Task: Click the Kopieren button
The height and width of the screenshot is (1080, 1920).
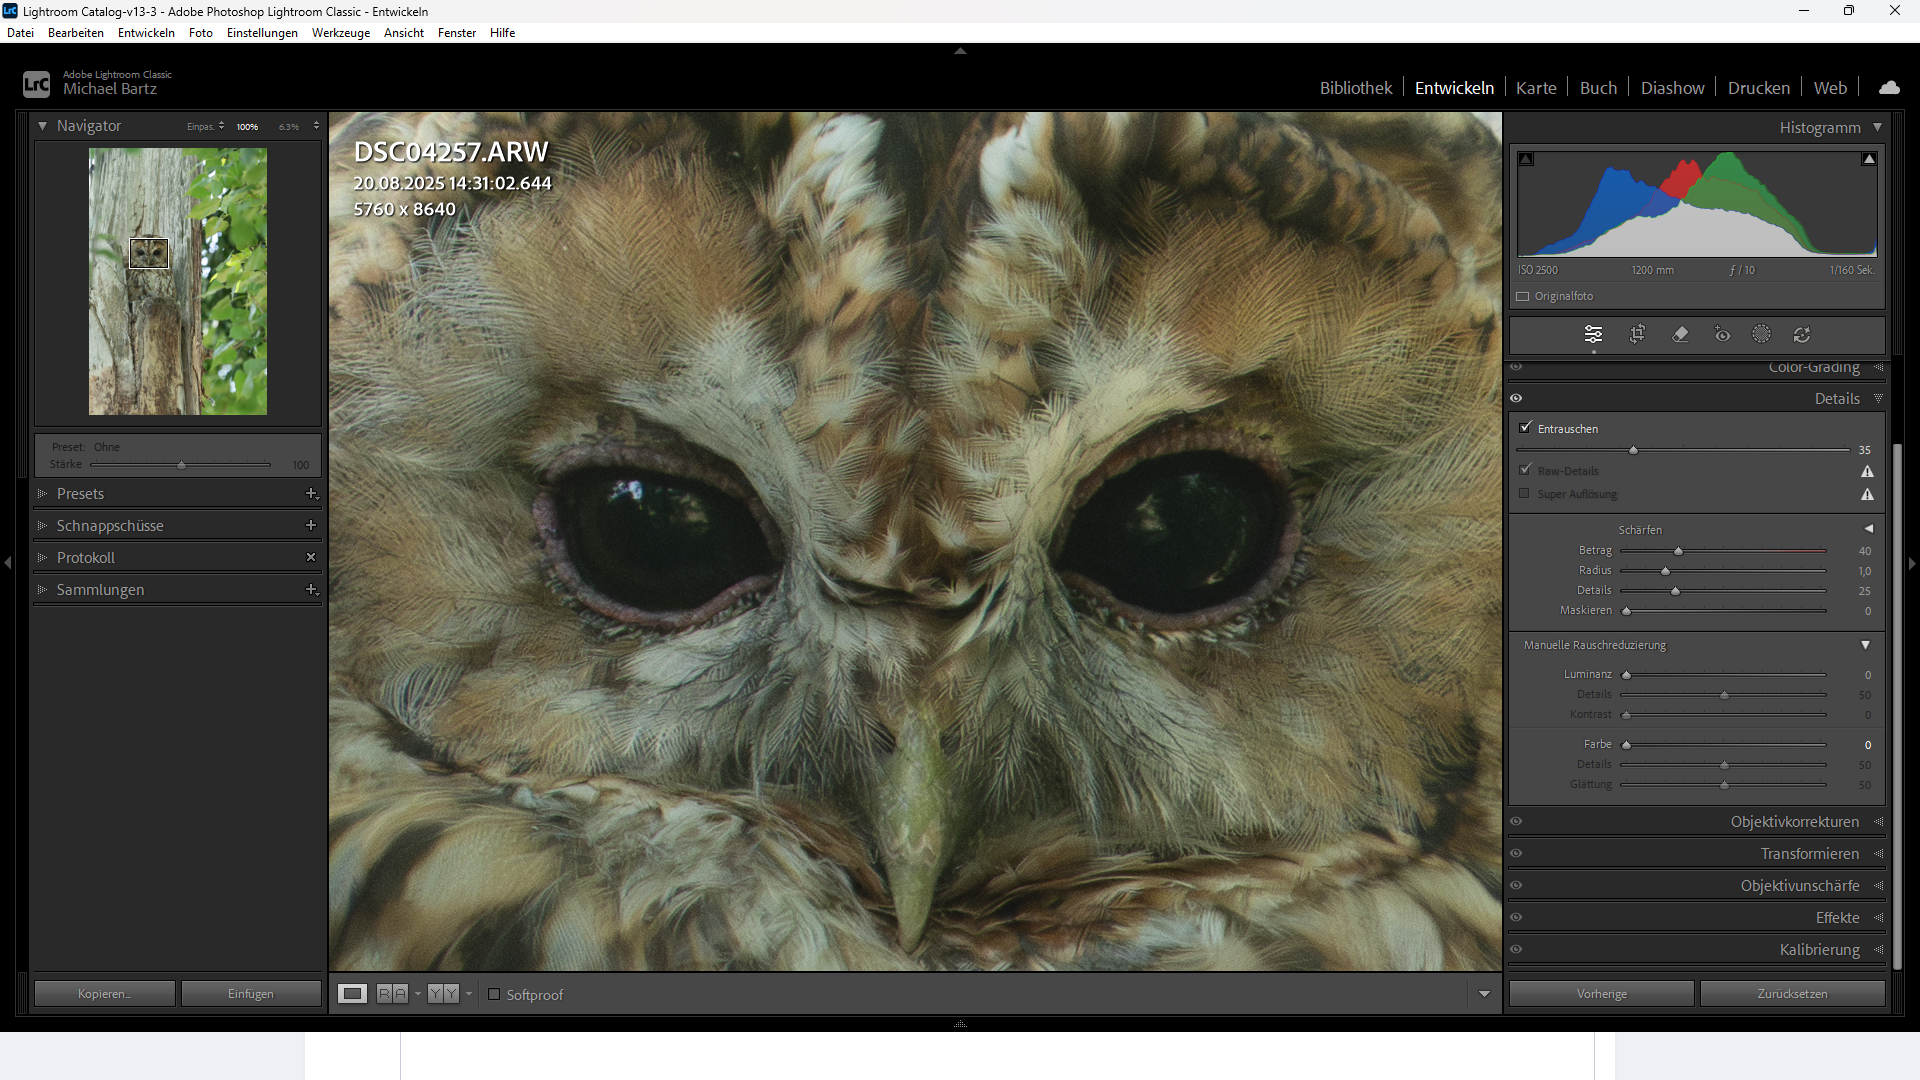Action: [105, 994]
